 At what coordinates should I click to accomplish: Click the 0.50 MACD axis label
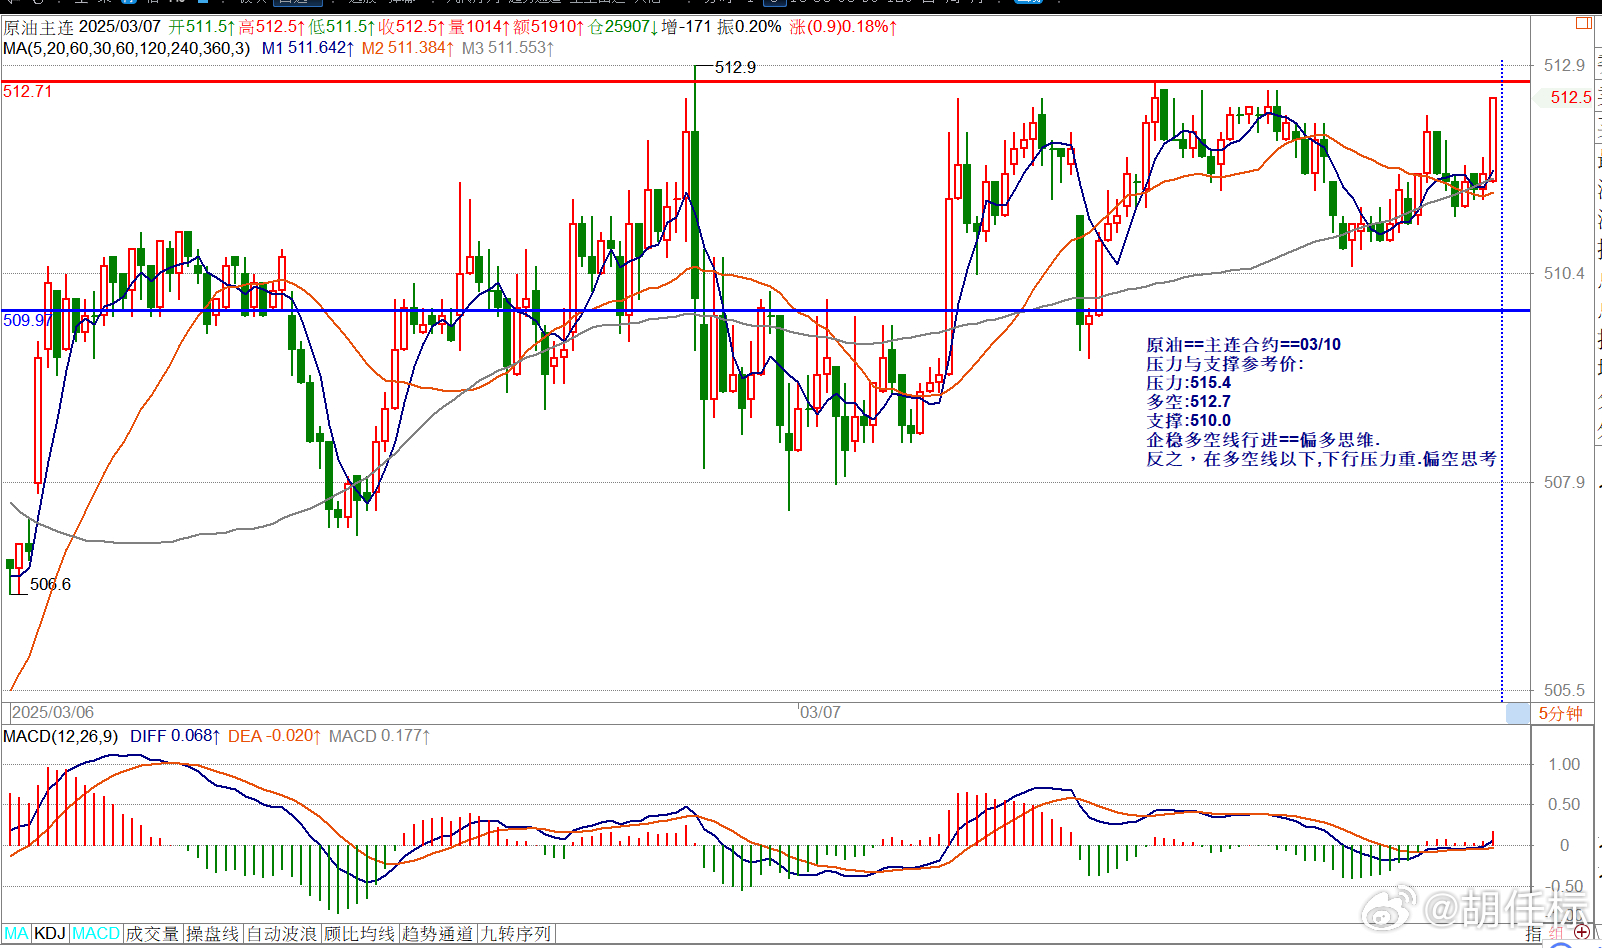click(1564, 804)
